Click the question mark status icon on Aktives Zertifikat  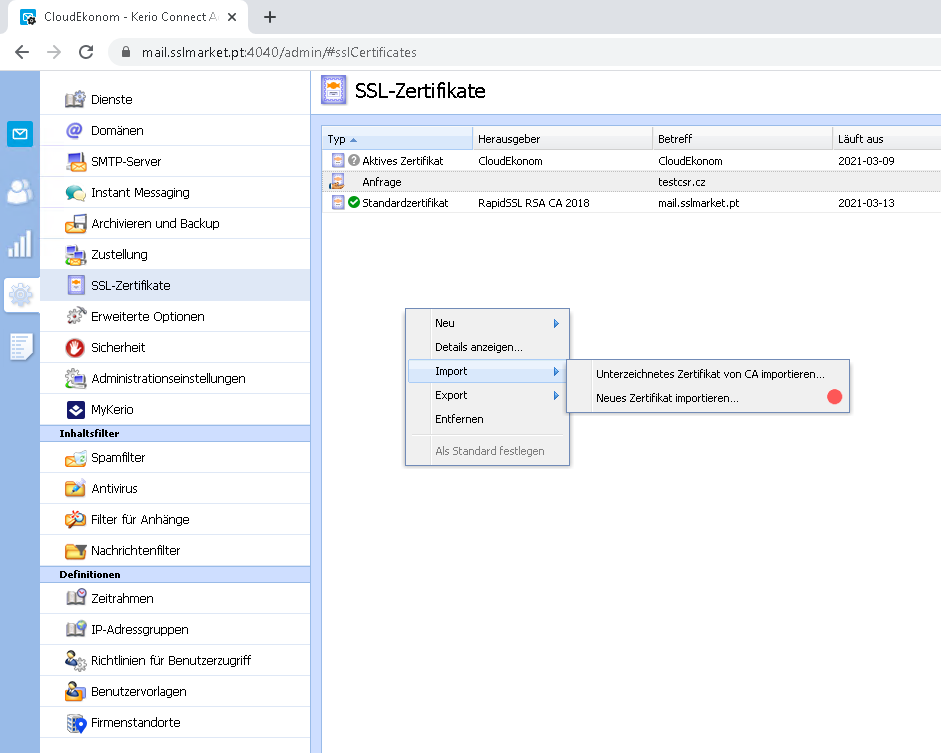353,160
